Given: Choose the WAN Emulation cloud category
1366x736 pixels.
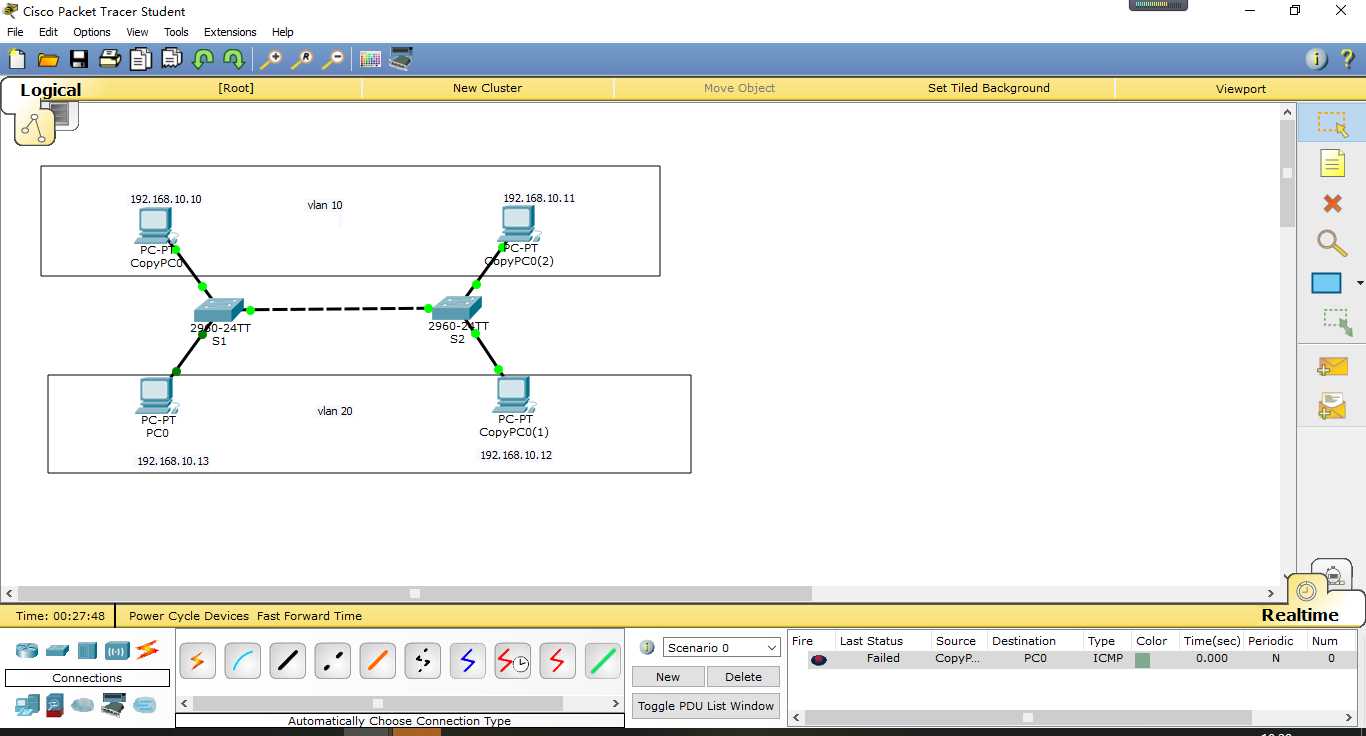Looking at the screenshot, I should click(82, 705).
